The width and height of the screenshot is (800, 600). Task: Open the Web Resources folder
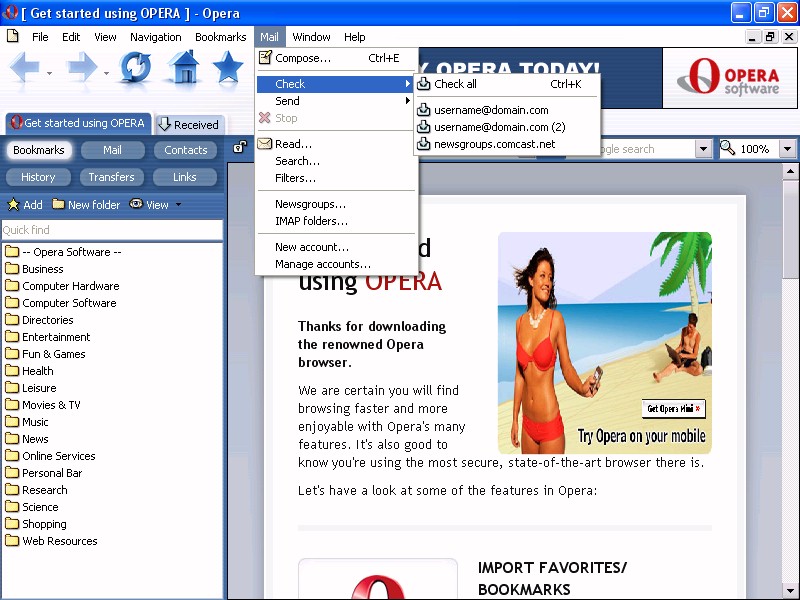click(51, 541)
